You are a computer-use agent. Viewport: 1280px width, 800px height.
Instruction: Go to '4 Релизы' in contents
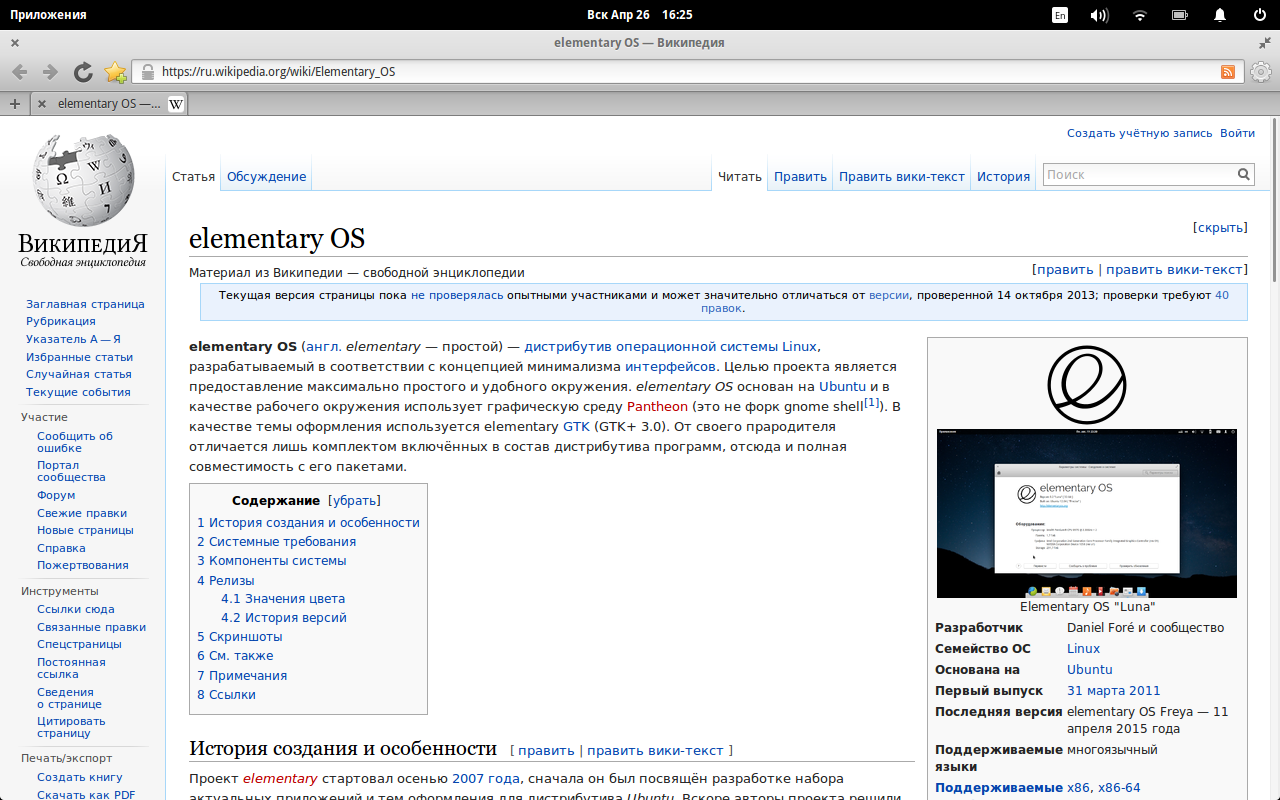click(x=226, y=580)
